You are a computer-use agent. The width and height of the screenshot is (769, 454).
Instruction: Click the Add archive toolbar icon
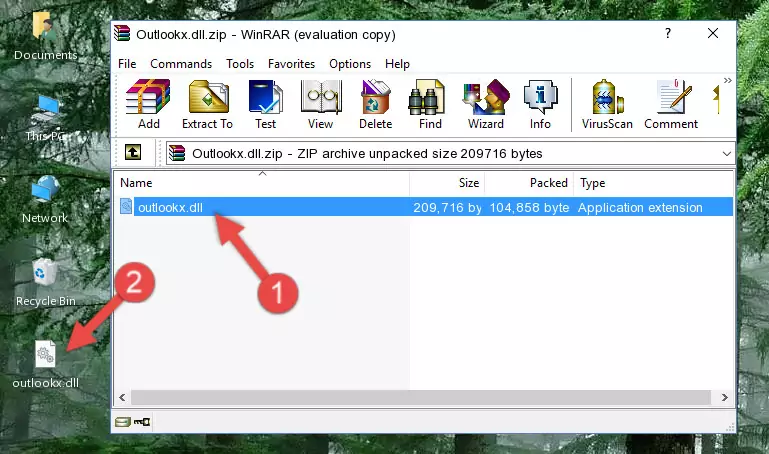coord(148,104)
